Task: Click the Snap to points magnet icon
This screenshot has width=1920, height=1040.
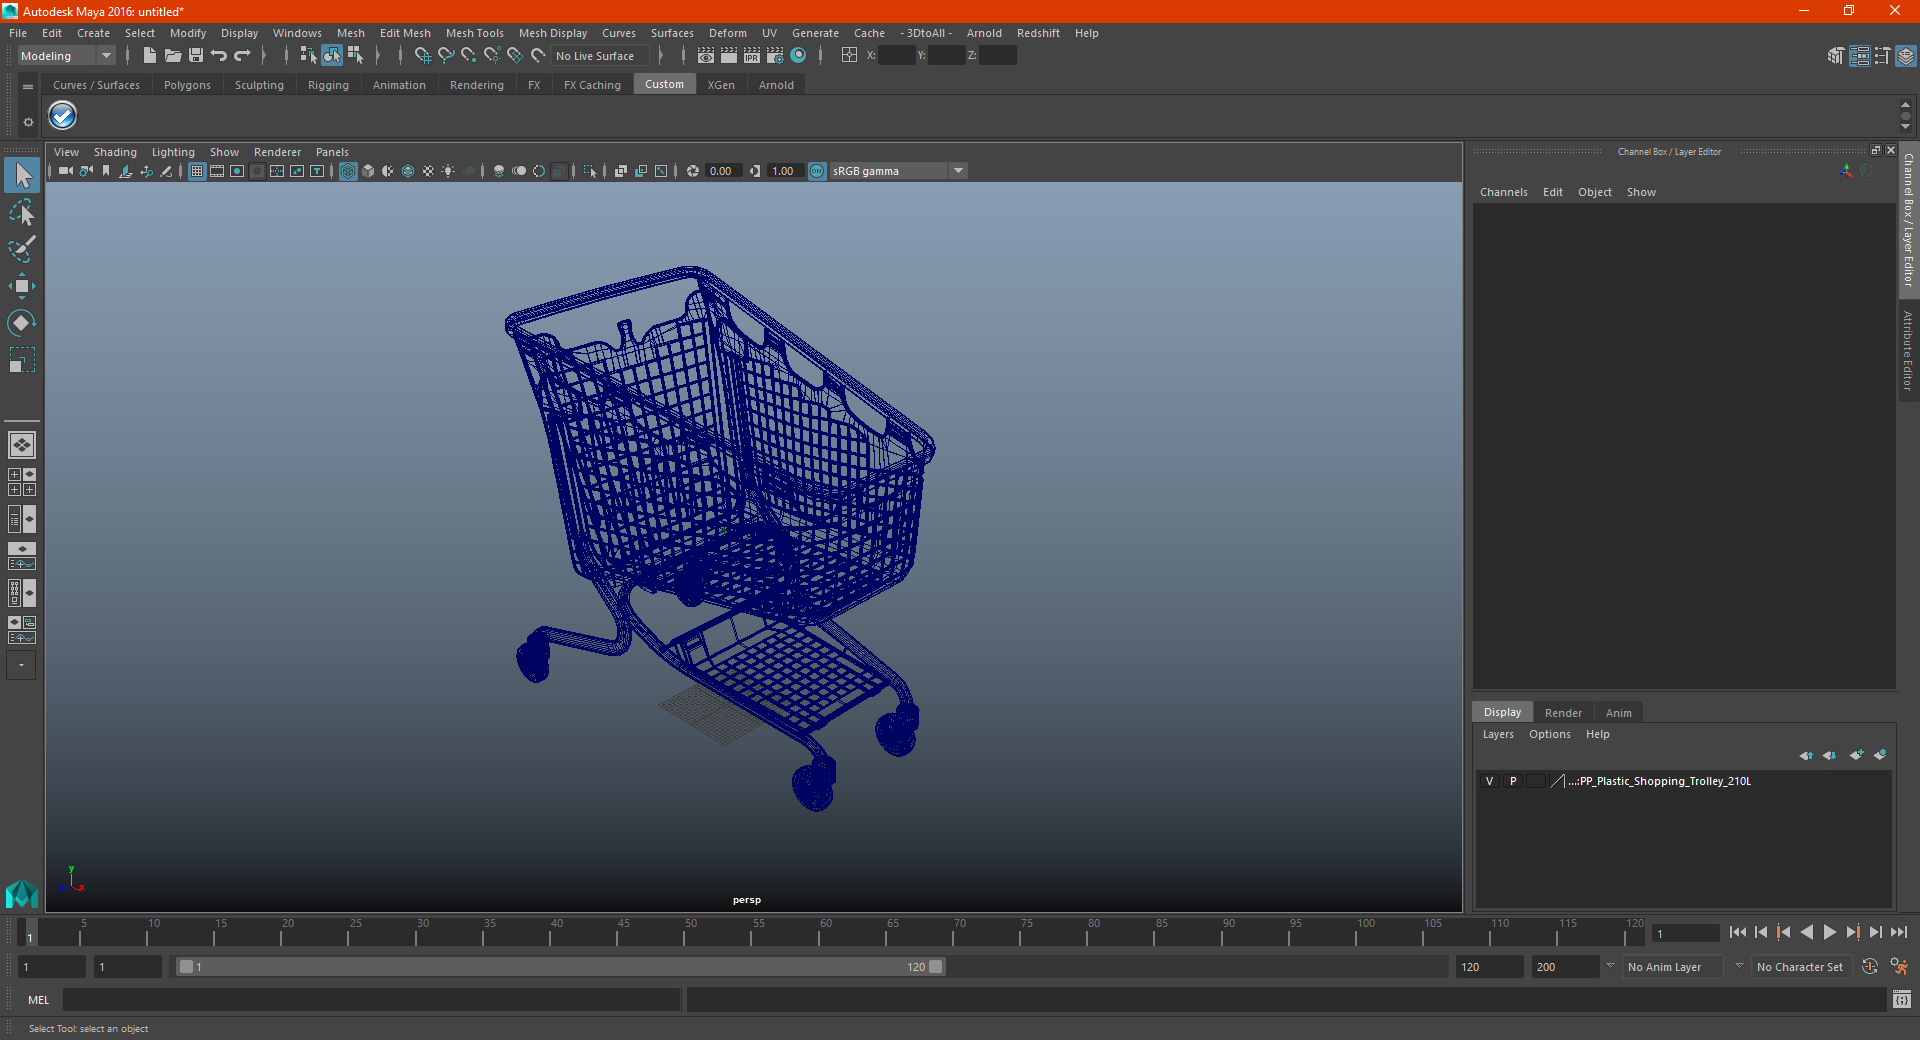Action: tap(469, 56)
